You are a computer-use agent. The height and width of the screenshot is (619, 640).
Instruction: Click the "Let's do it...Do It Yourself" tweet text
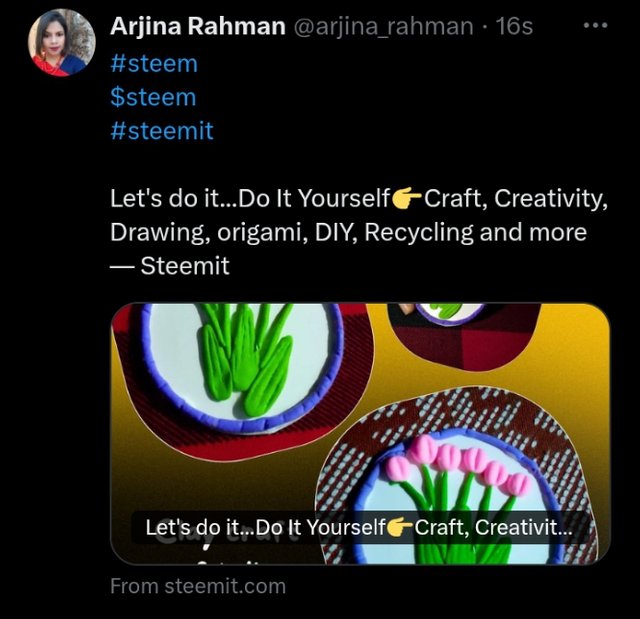click(x=249, y=198)
